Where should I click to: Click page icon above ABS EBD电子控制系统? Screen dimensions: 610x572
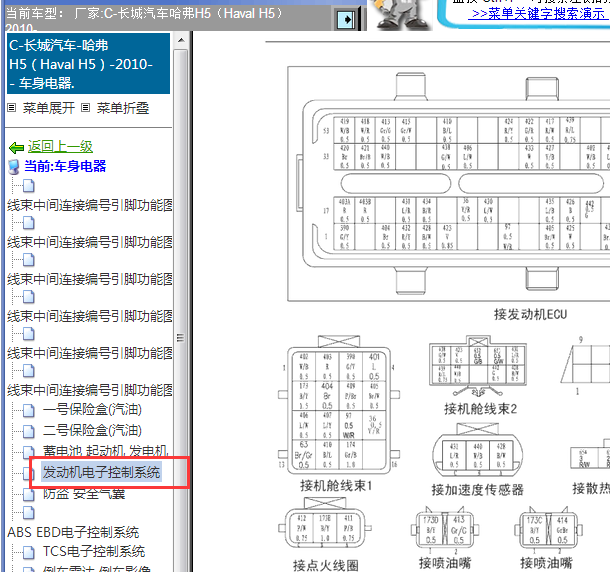pyautogui.click(x=28, y=513)
